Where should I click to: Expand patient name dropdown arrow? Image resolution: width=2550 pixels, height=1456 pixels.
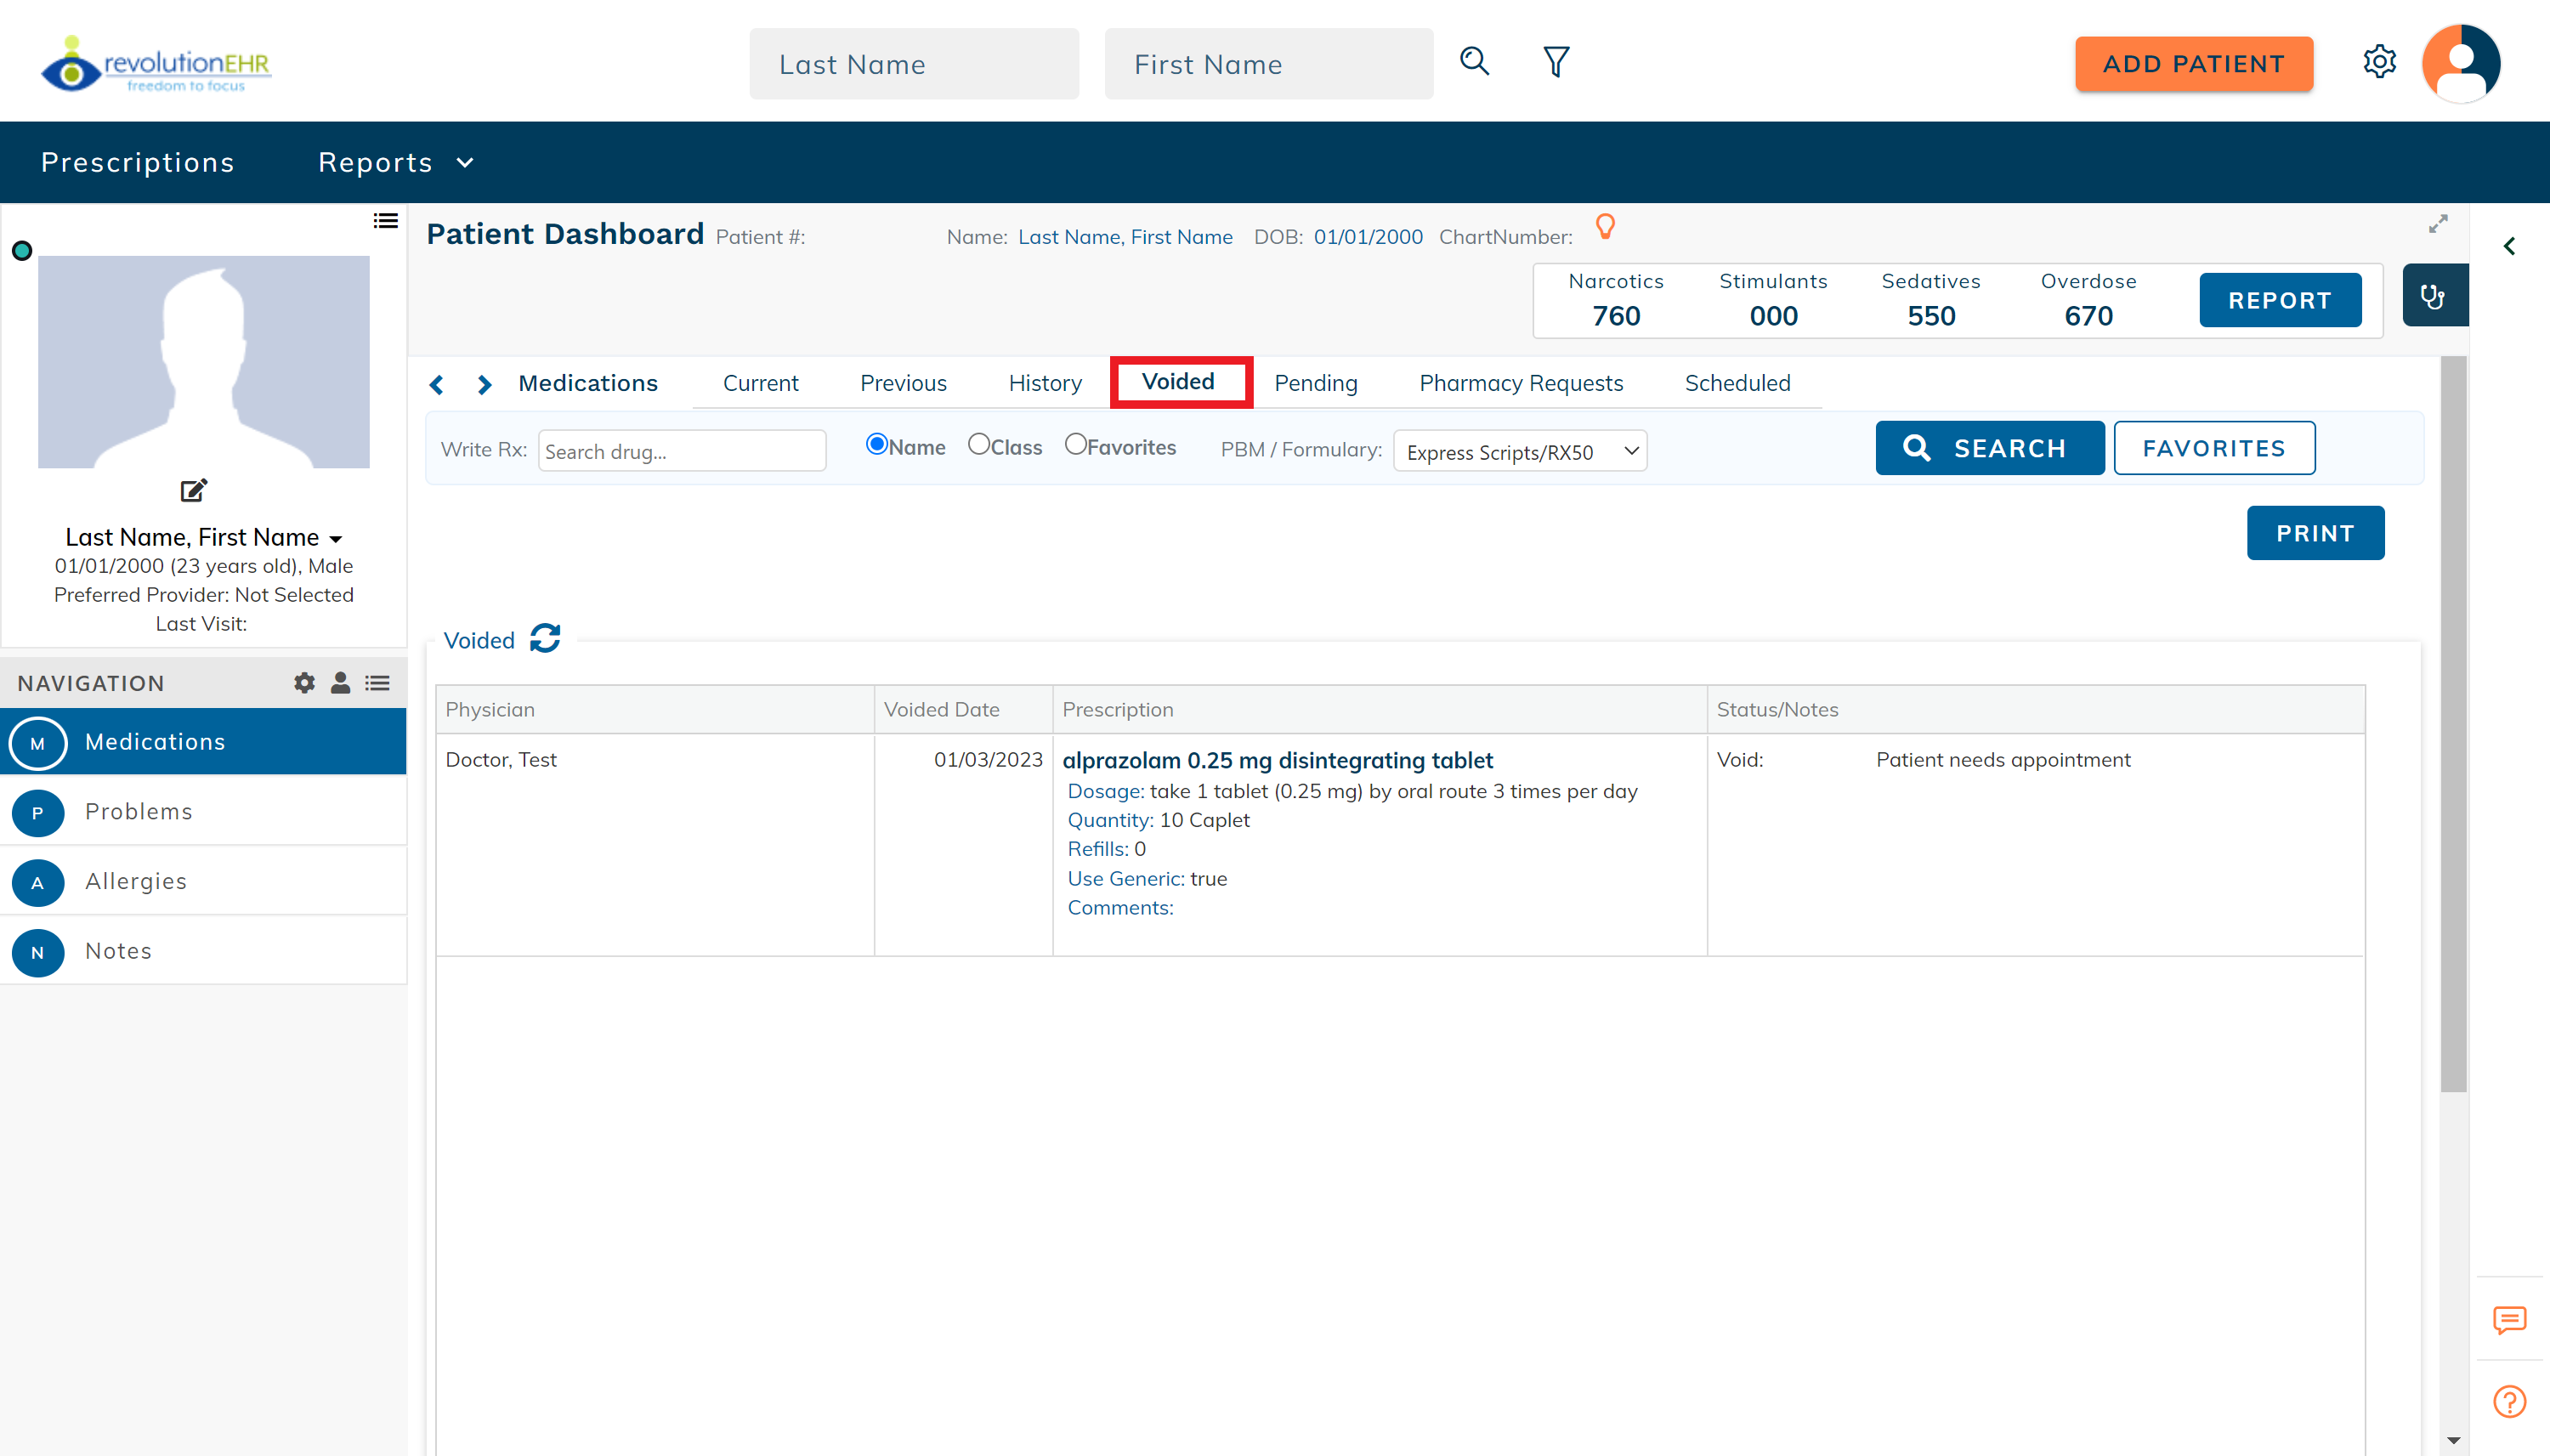coord(336,539)
